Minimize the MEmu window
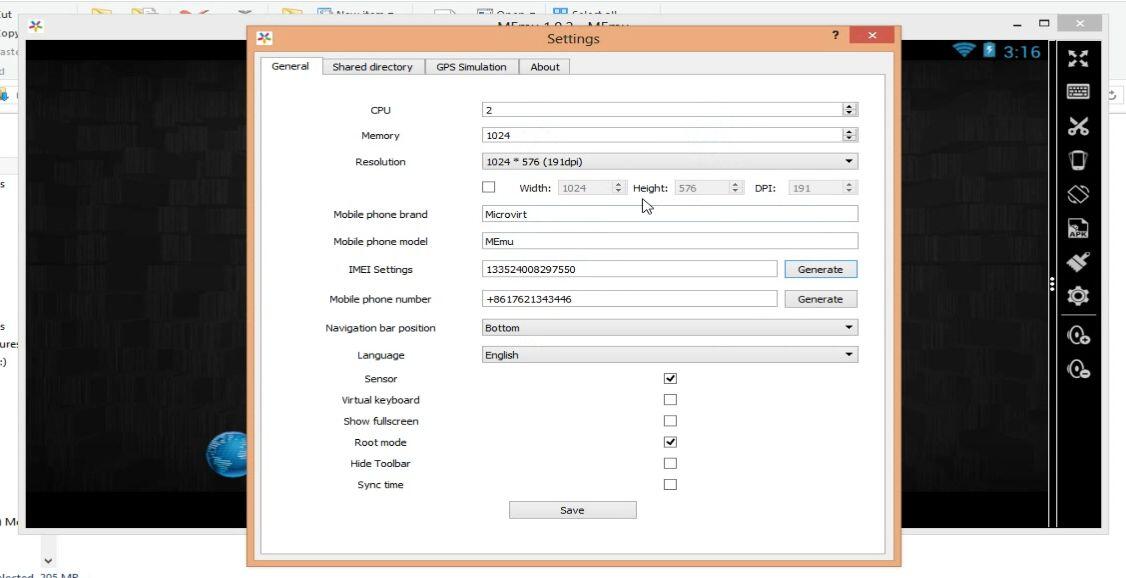1126x578 pixels. coord(1017,25)
